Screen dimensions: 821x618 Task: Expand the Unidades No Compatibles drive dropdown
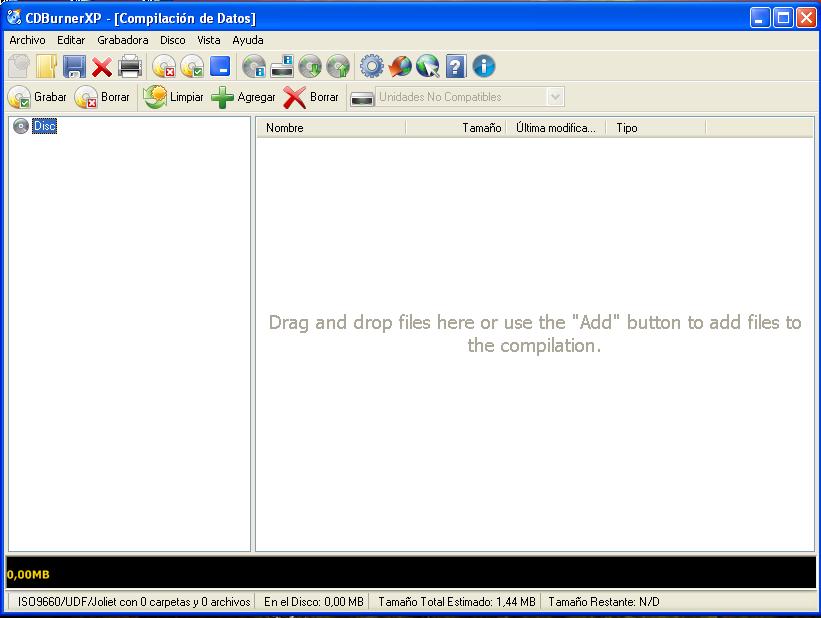(x=556, y=97)
